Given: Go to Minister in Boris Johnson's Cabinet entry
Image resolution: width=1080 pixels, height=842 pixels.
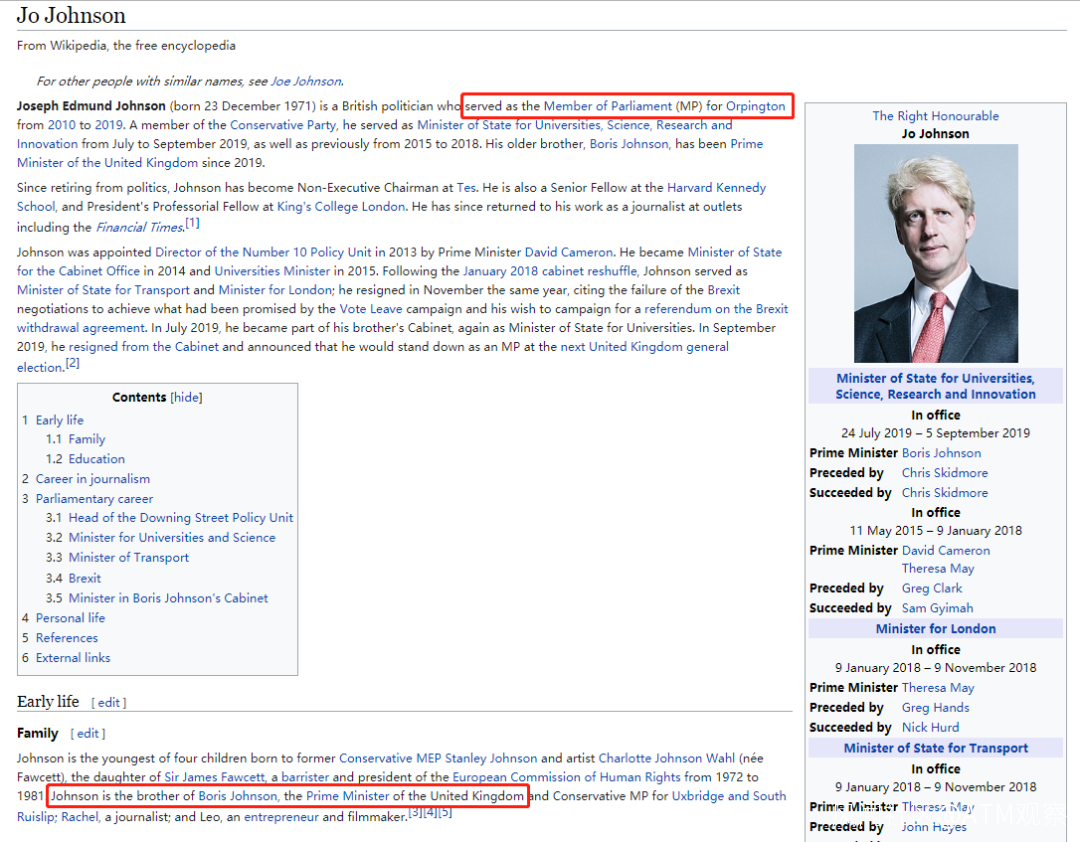Looking at the screenshot, I should [168, 598].
